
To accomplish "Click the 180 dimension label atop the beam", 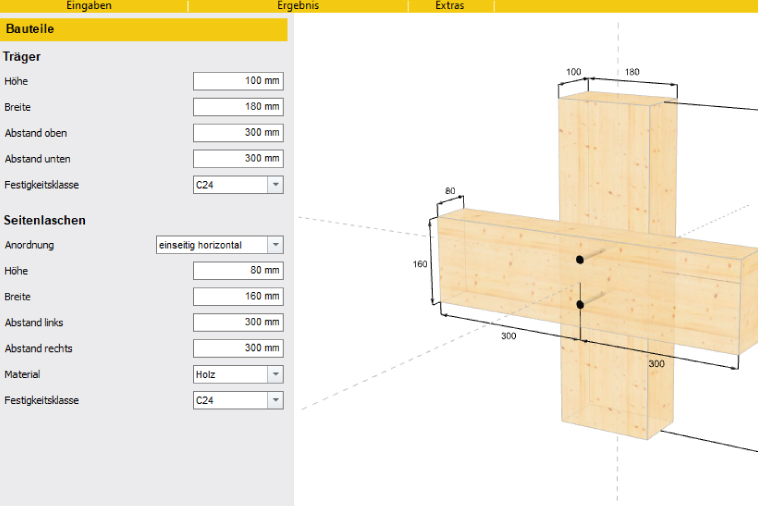I will (632, 73).
